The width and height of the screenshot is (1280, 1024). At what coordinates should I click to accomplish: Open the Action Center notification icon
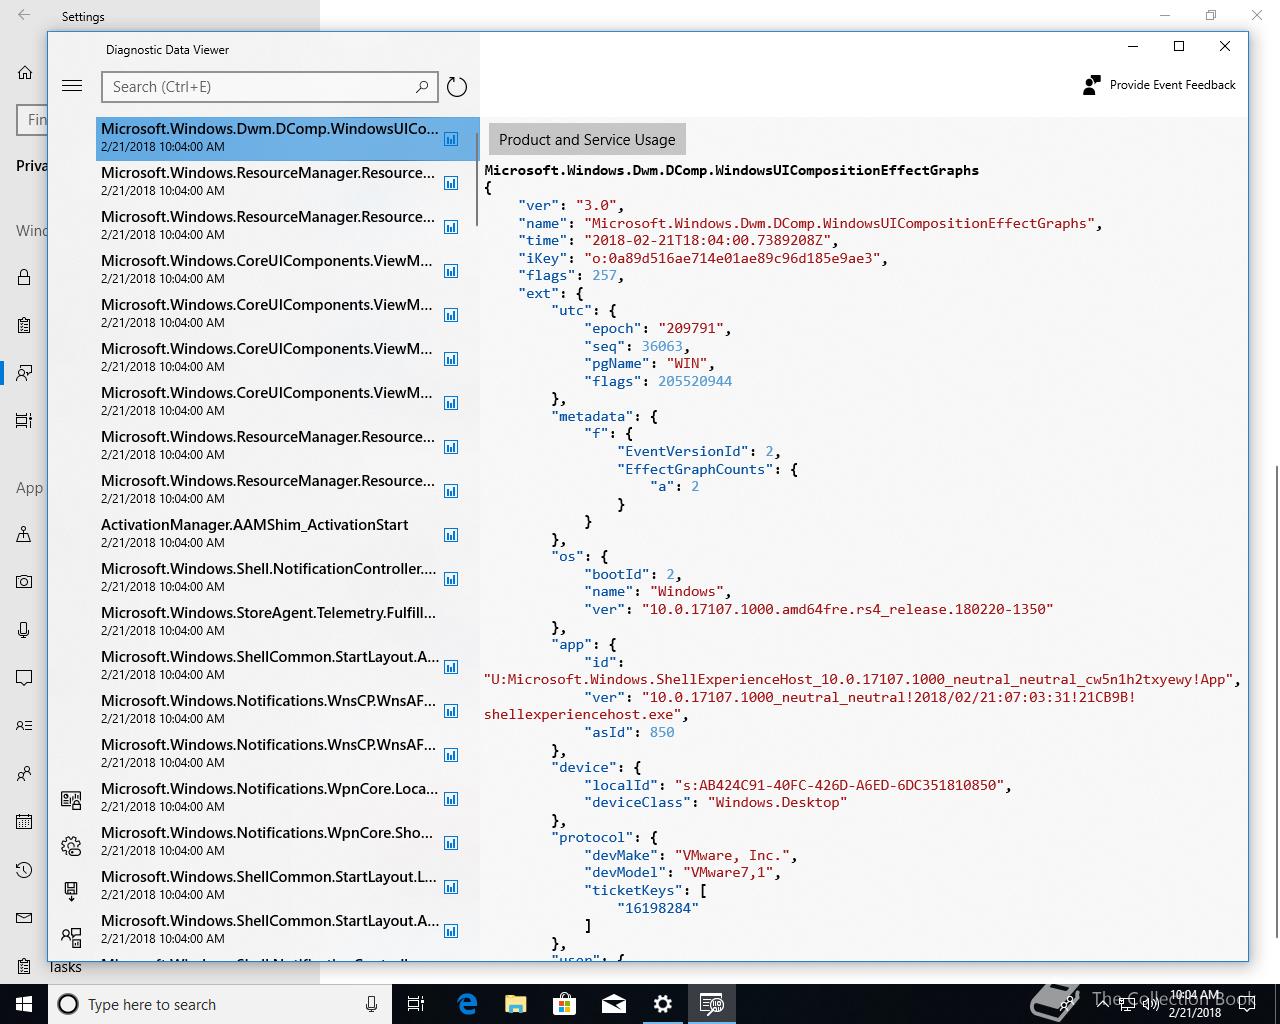[1246, 1004]
